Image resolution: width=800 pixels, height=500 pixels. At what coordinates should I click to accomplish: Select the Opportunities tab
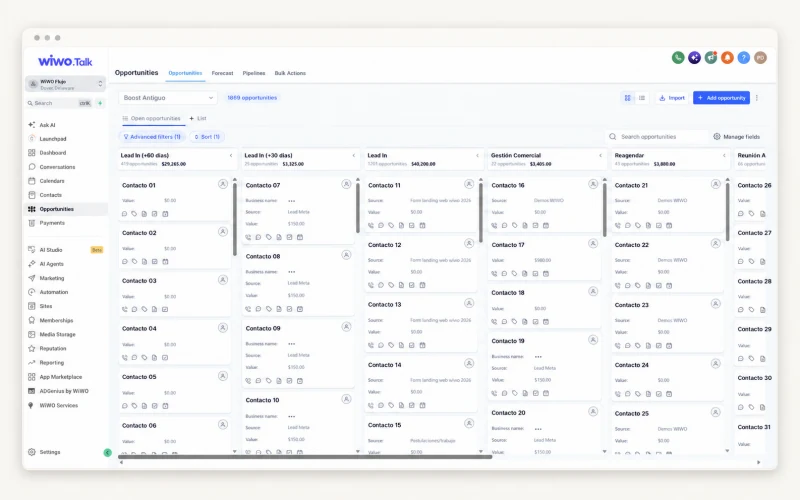(x=185, y=73)
